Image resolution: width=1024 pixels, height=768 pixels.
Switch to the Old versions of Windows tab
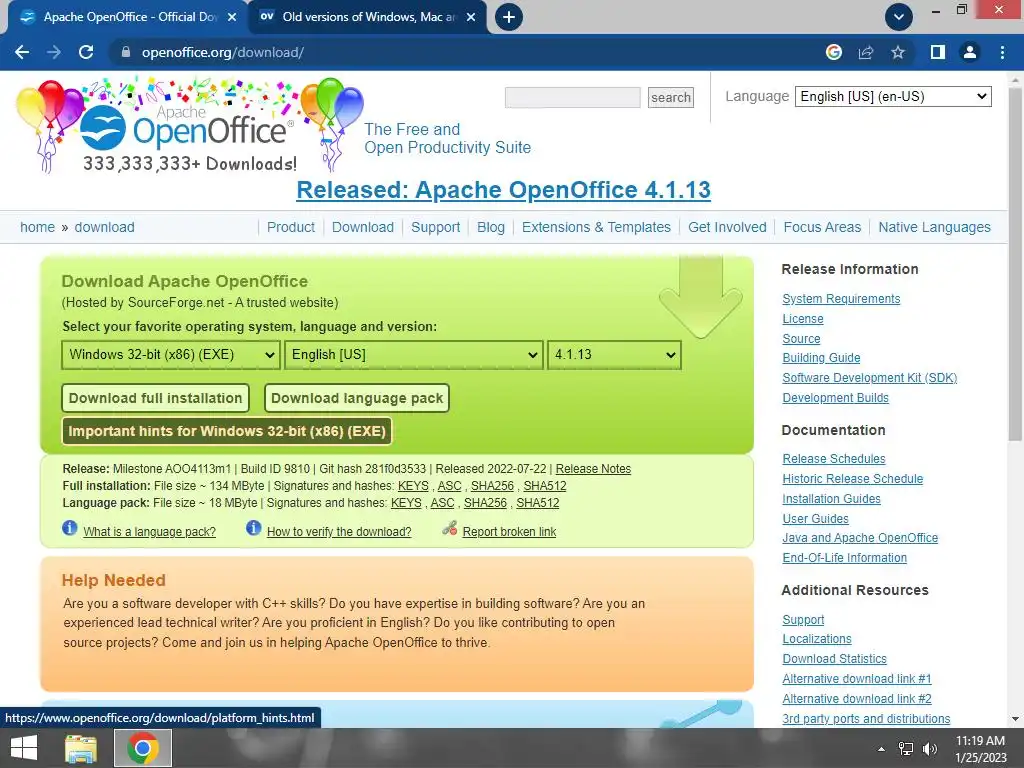(368, 17)
